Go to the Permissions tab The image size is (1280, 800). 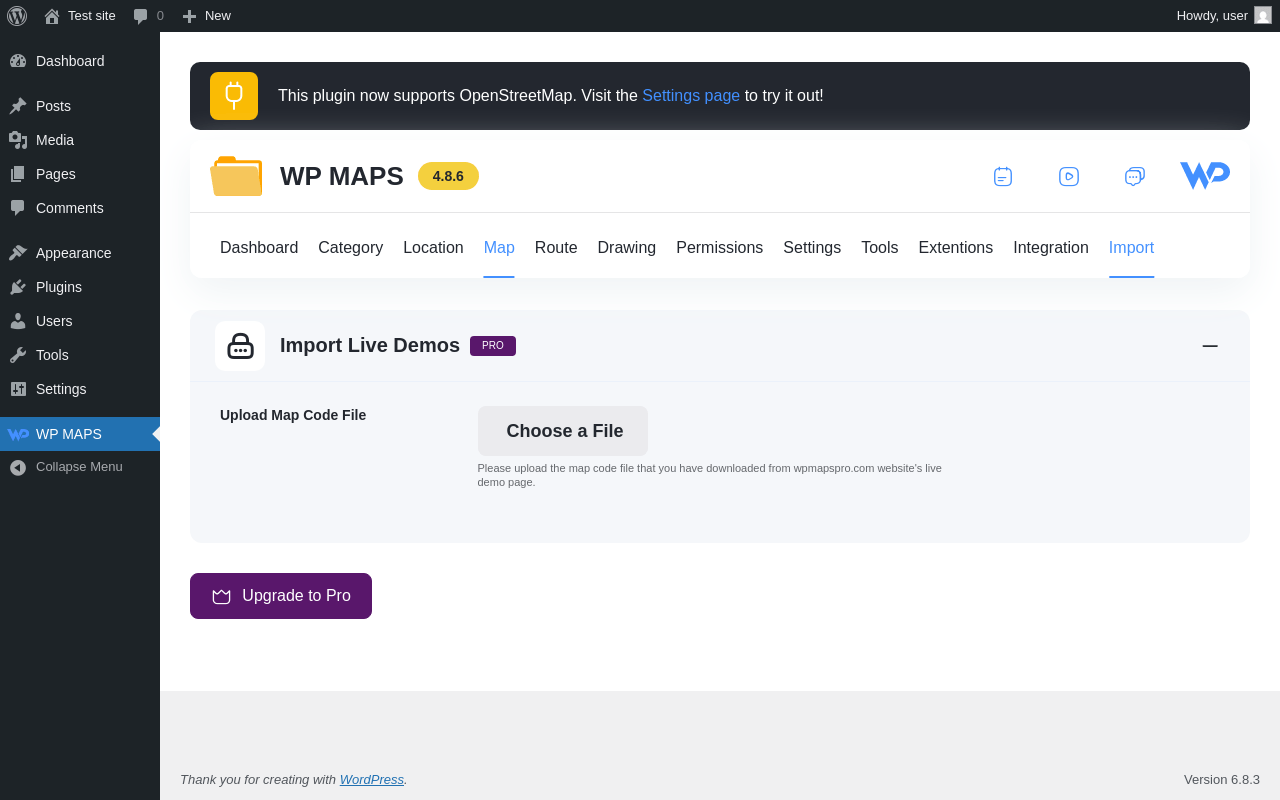tap(719, 248)
